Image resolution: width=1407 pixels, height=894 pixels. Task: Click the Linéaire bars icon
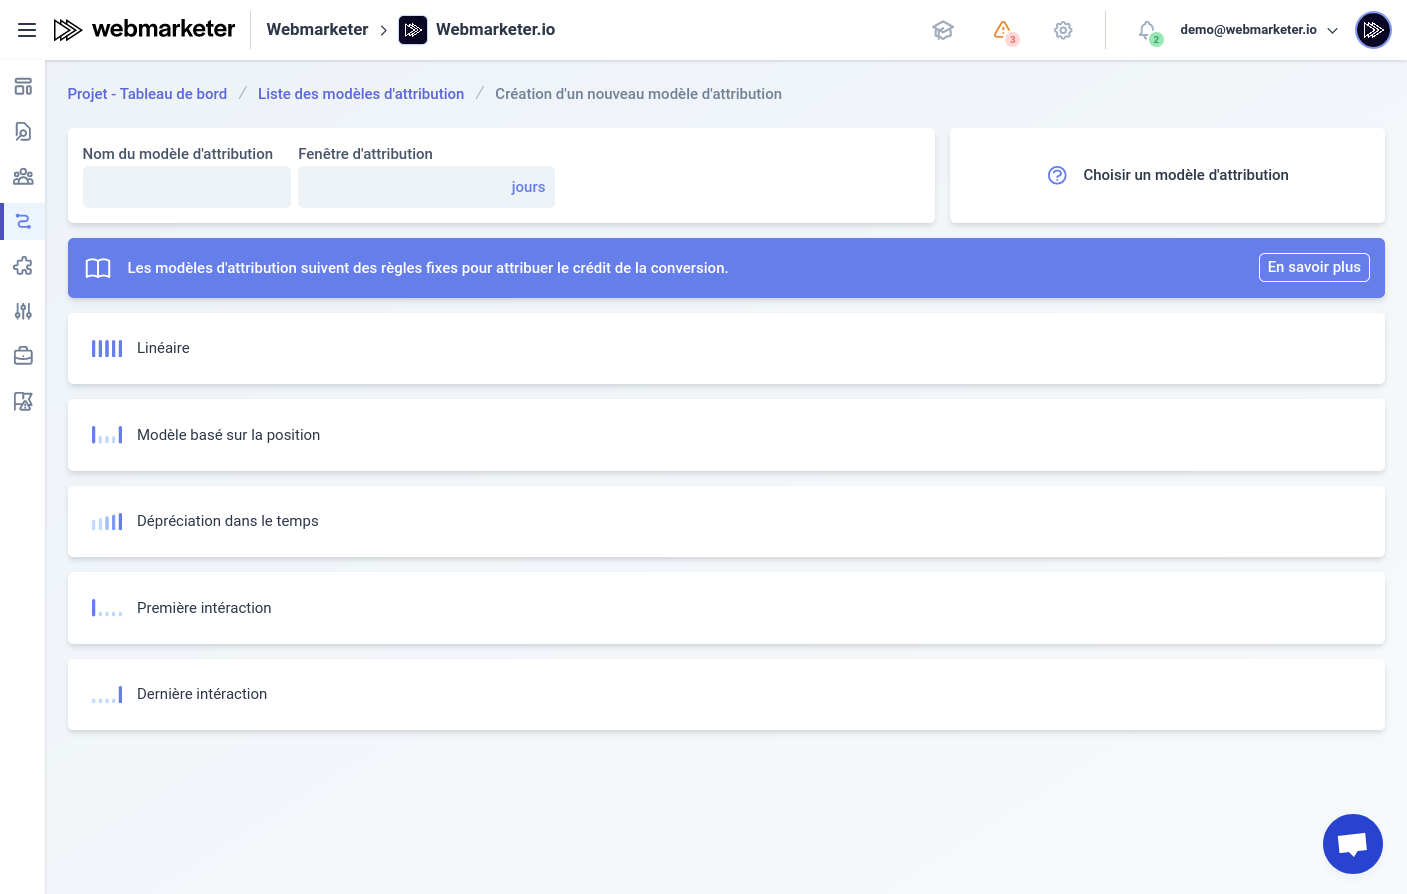click(107, 348)
